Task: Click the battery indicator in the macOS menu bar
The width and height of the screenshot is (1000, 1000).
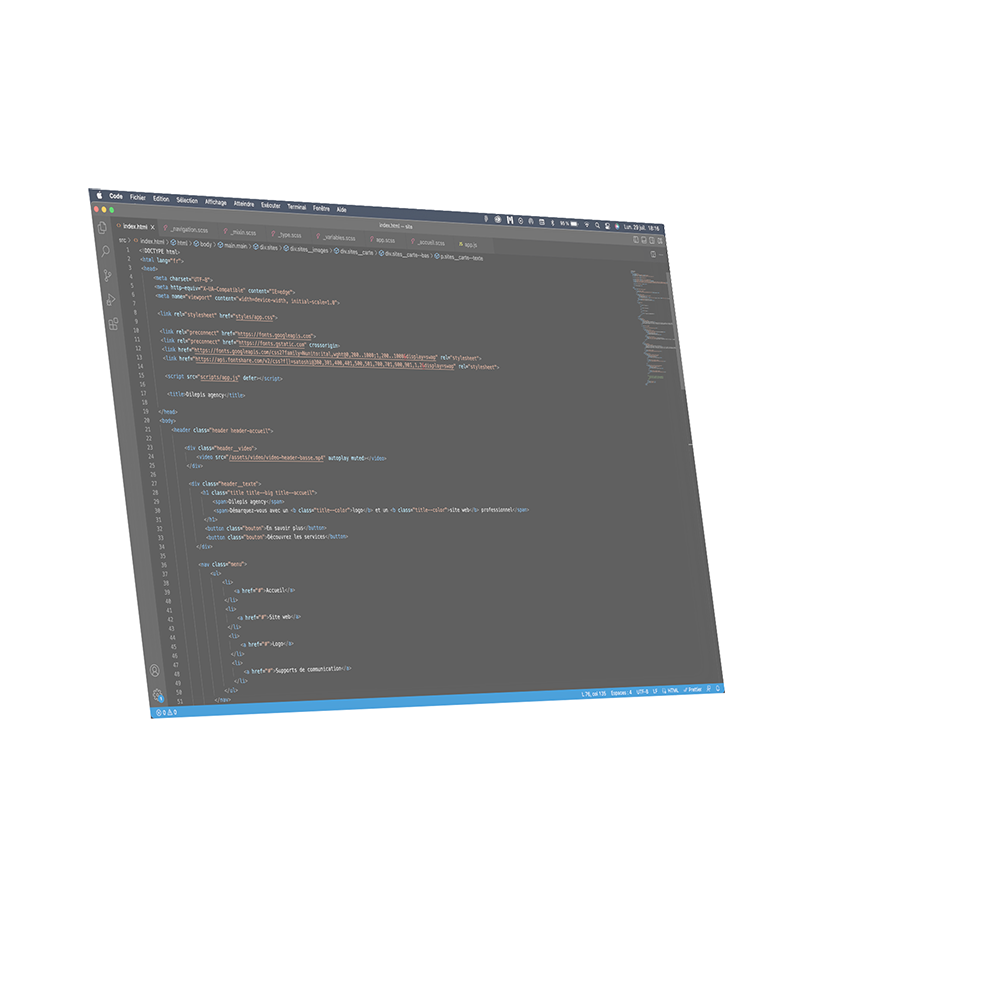Action: tap(573, 223)
